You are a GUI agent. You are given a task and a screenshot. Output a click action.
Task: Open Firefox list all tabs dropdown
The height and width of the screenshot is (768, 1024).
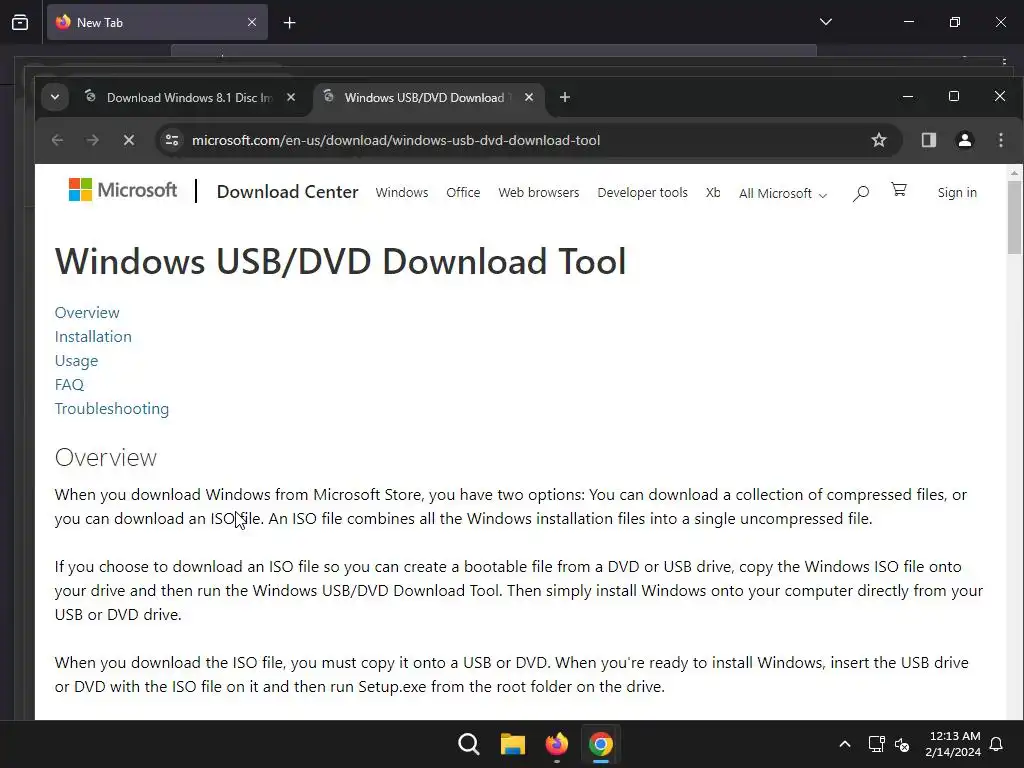click(825, 22)
